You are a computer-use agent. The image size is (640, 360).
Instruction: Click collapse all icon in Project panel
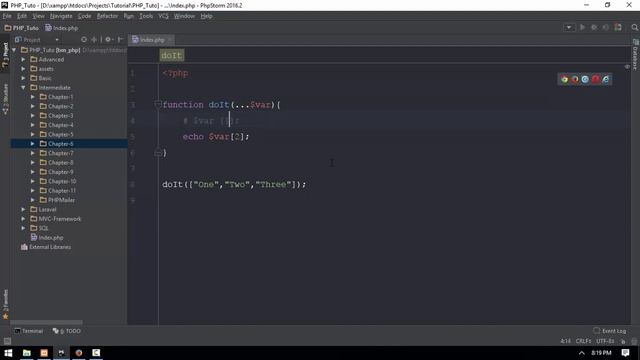pyautogui.click(x=94, y=40)
